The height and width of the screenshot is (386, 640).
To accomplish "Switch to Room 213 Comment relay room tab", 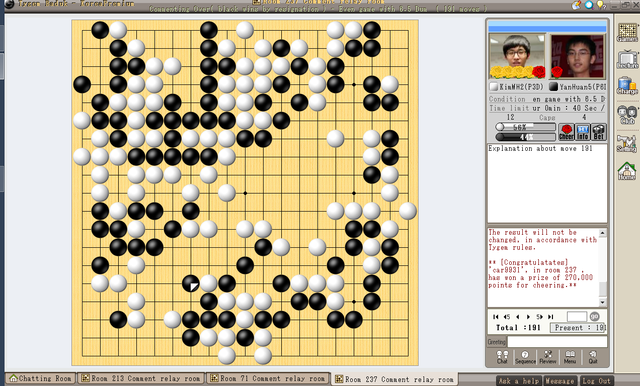I will coord(141,378).
